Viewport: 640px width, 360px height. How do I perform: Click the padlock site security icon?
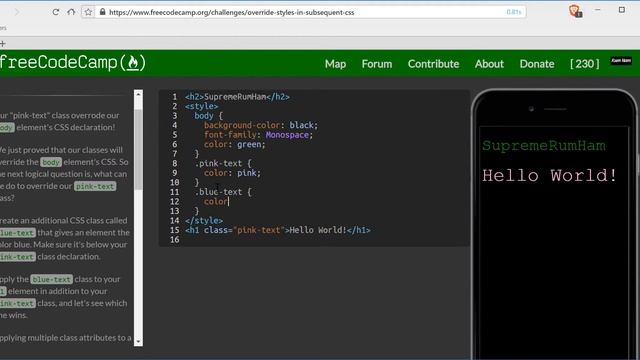click(x=102, y=12)
